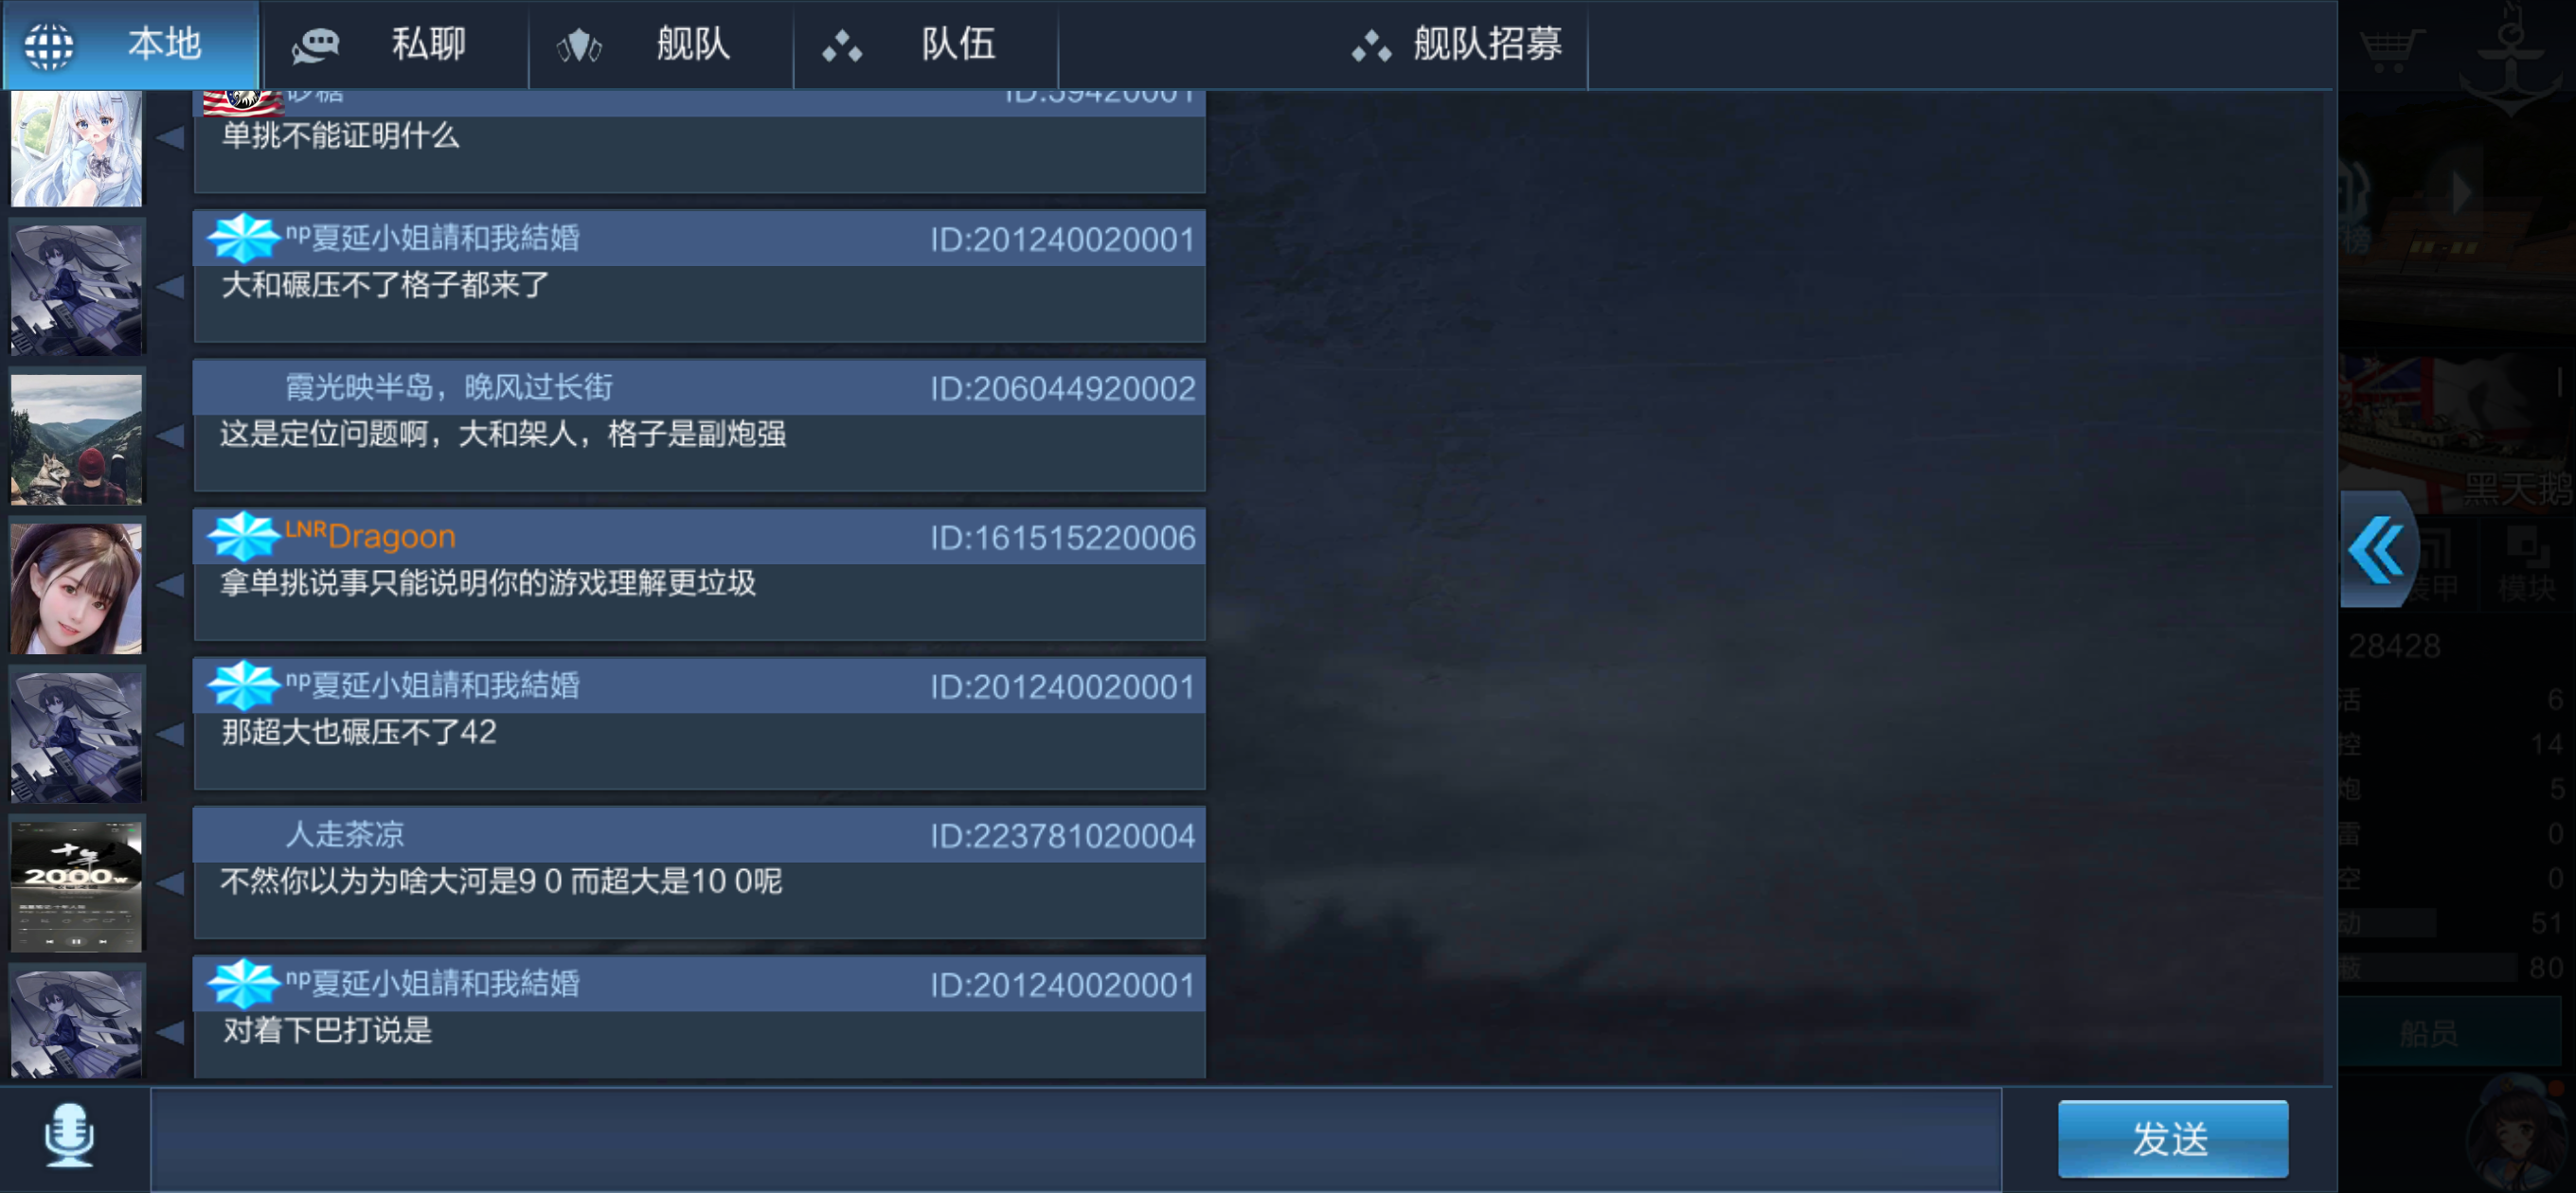Open 人走茶凉 avatar with 2000 text

click(77, 884)
